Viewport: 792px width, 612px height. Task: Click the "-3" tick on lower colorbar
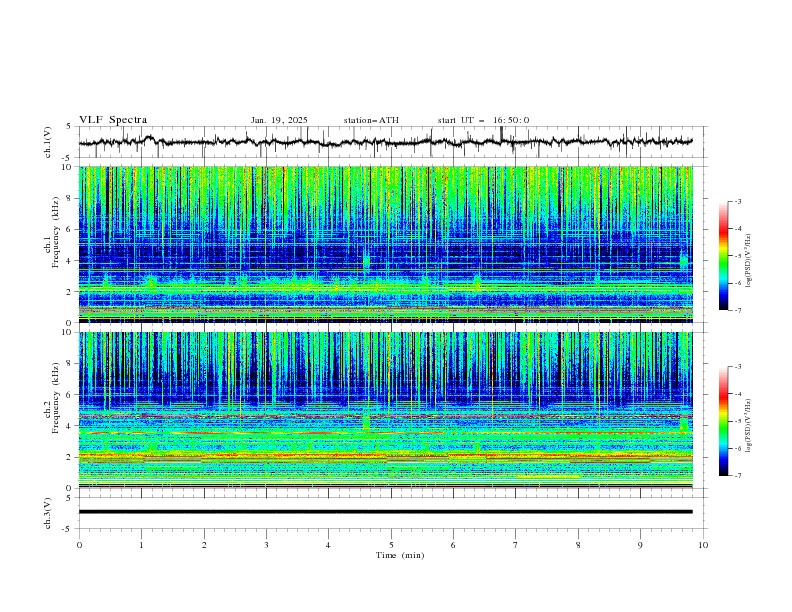738,367
